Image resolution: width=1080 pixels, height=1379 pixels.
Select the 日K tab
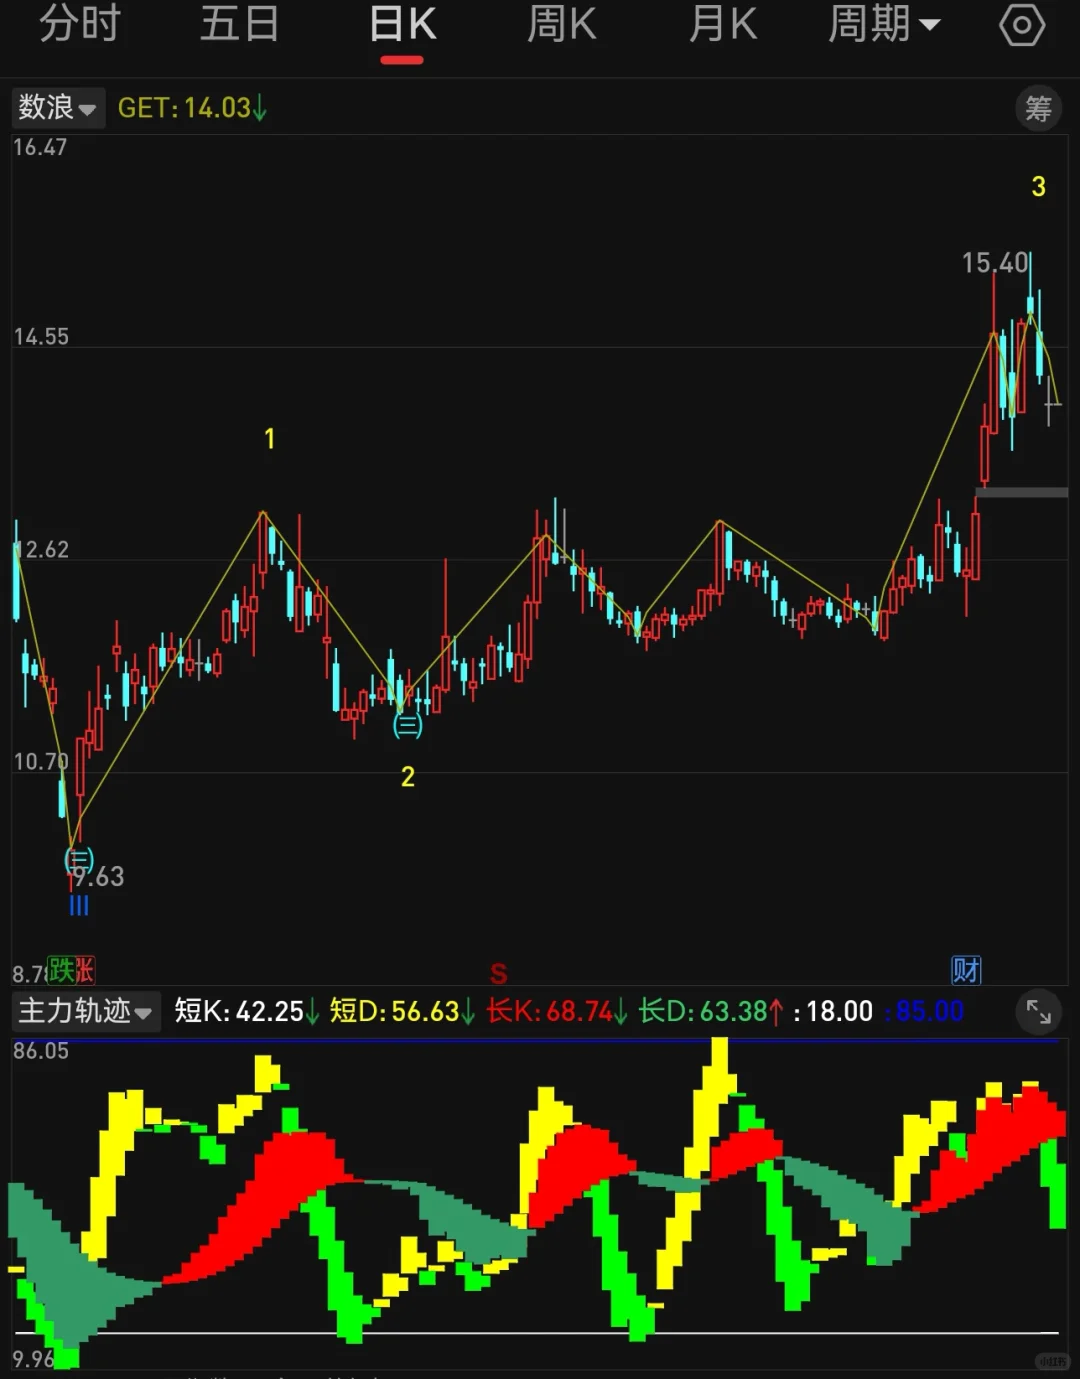pos(402,24)
